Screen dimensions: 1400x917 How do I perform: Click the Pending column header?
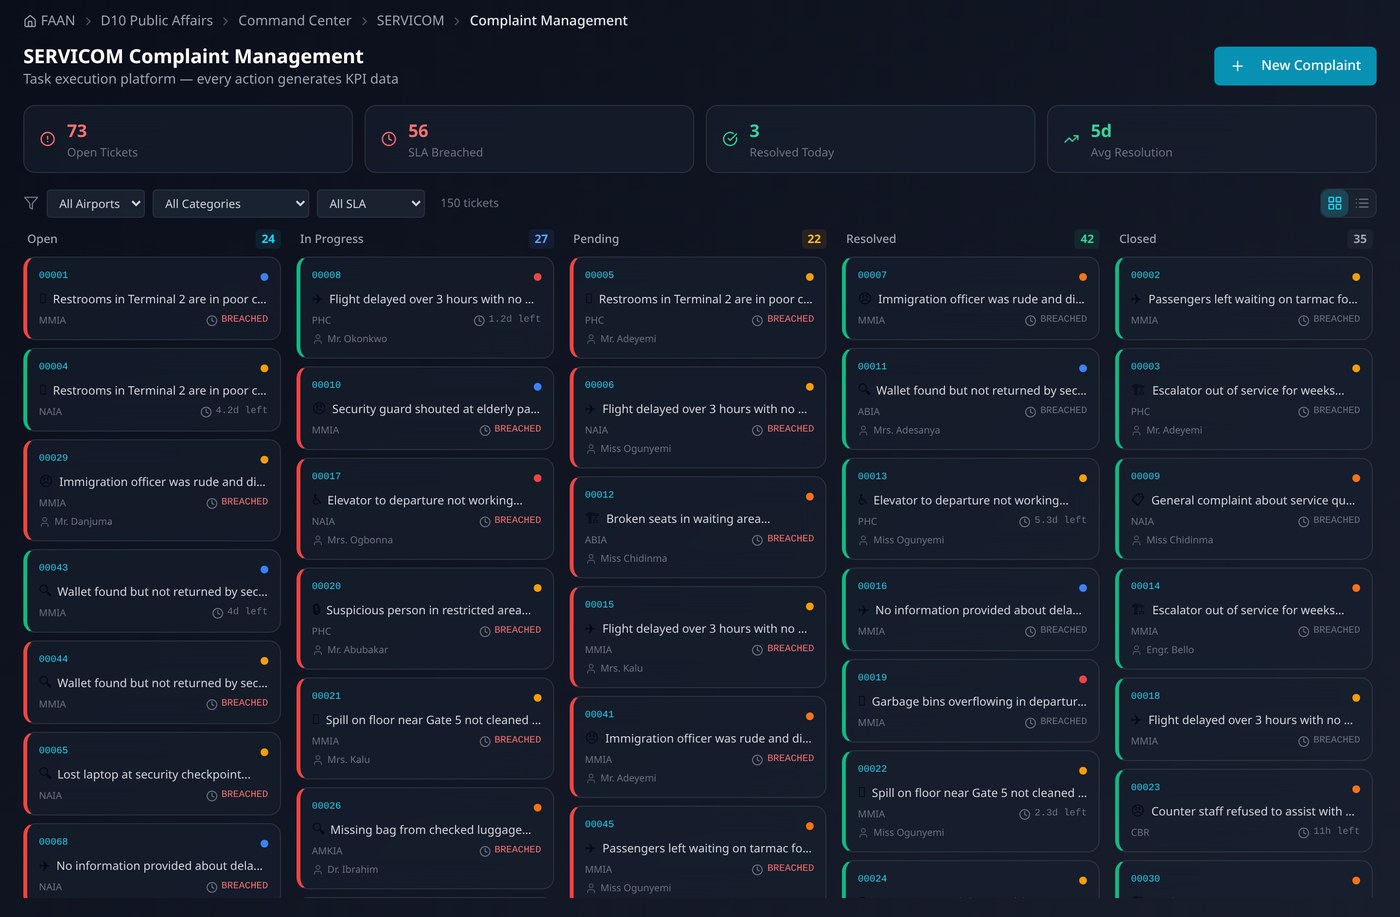point(596,239)
